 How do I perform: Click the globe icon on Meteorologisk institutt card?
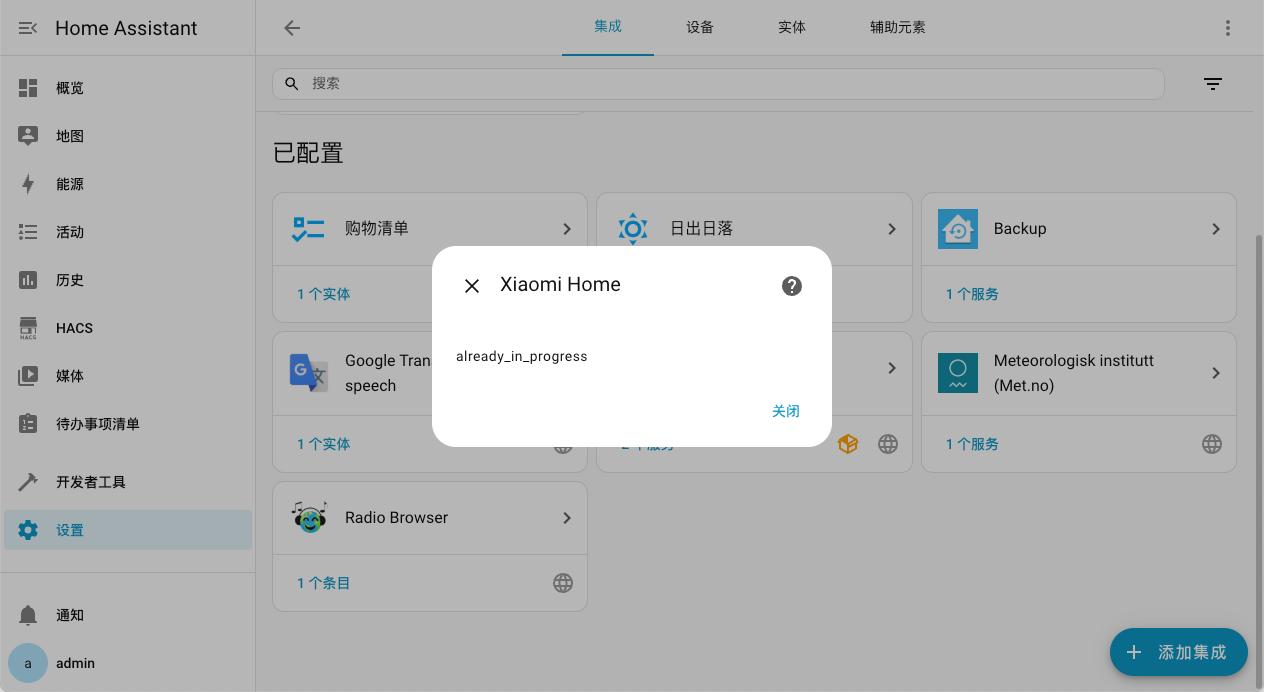[x=1211, y=443]
